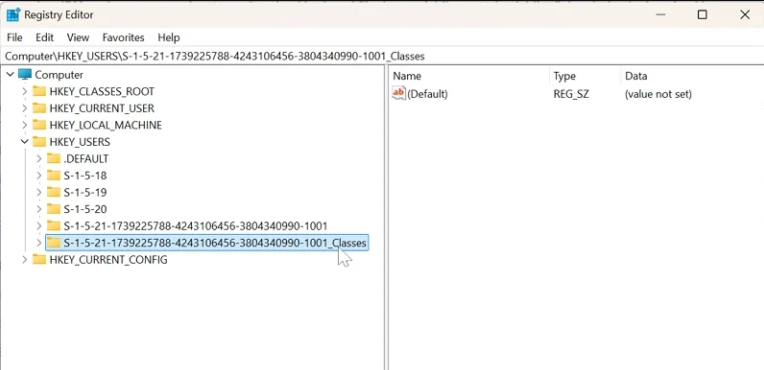Image resolution: width=764 pixels, height=370 pixels.
Task: Click folder icon of the 1001_Classes key
Action: [54, 242]
